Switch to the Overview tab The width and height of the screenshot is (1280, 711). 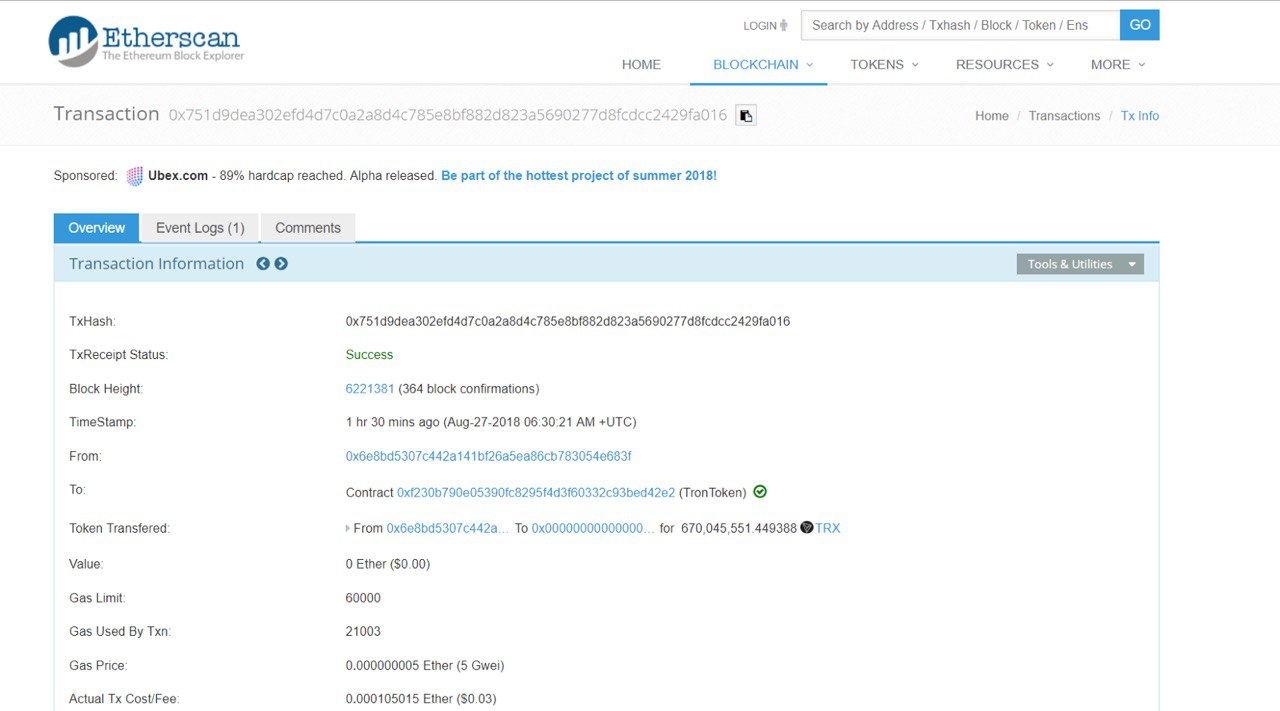click(97, 228)
